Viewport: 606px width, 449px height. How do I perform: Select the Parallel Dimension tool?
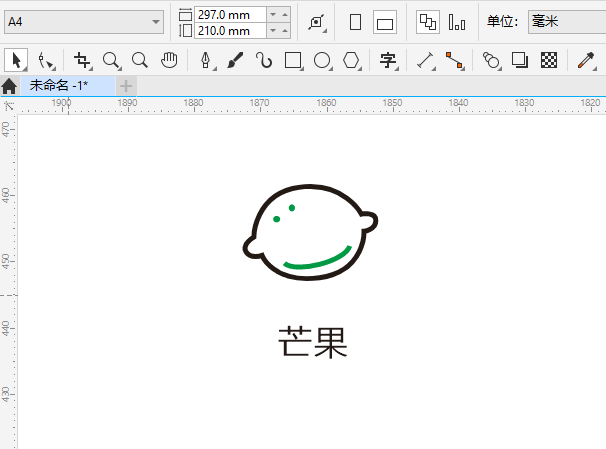pyautogui.click(x=425, y=61)
